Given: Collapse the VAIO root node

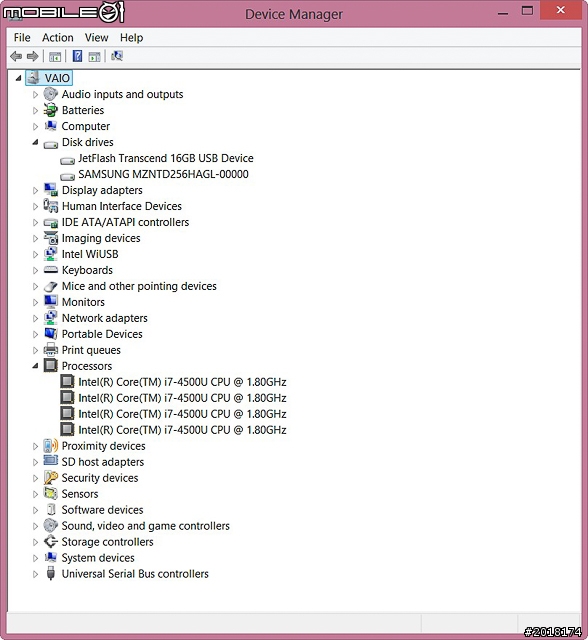Looking at the screenshot, I should pos(18,78).
